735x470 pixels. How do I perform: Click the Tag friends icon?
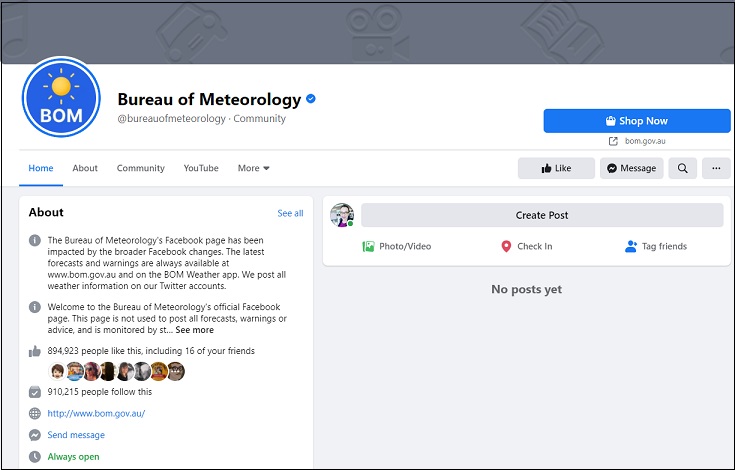click(x=630, y=246)
